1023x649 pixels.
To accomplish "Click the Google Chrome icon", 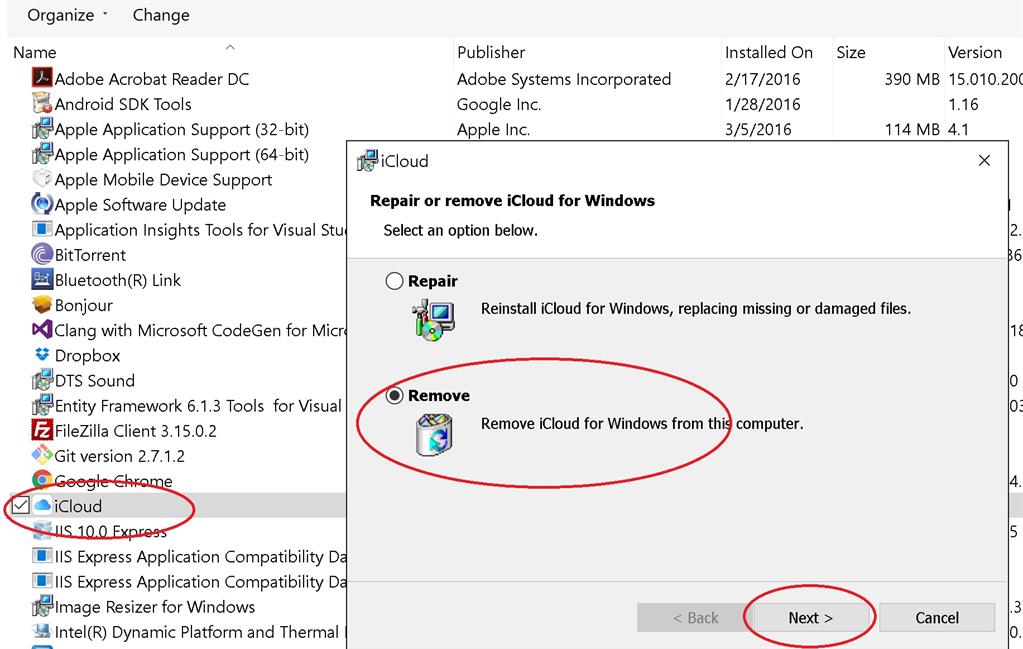I will [x=42, y=481].
